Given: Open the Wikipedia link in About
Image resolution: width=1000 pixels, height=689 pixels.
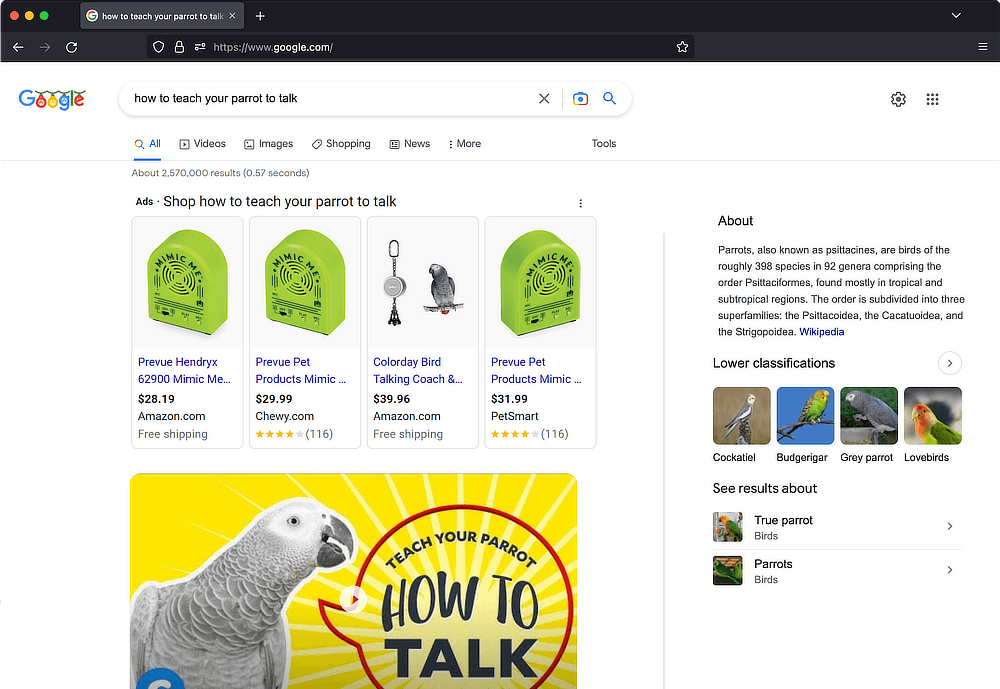Looking at the screenshot, I should [821, 332].
